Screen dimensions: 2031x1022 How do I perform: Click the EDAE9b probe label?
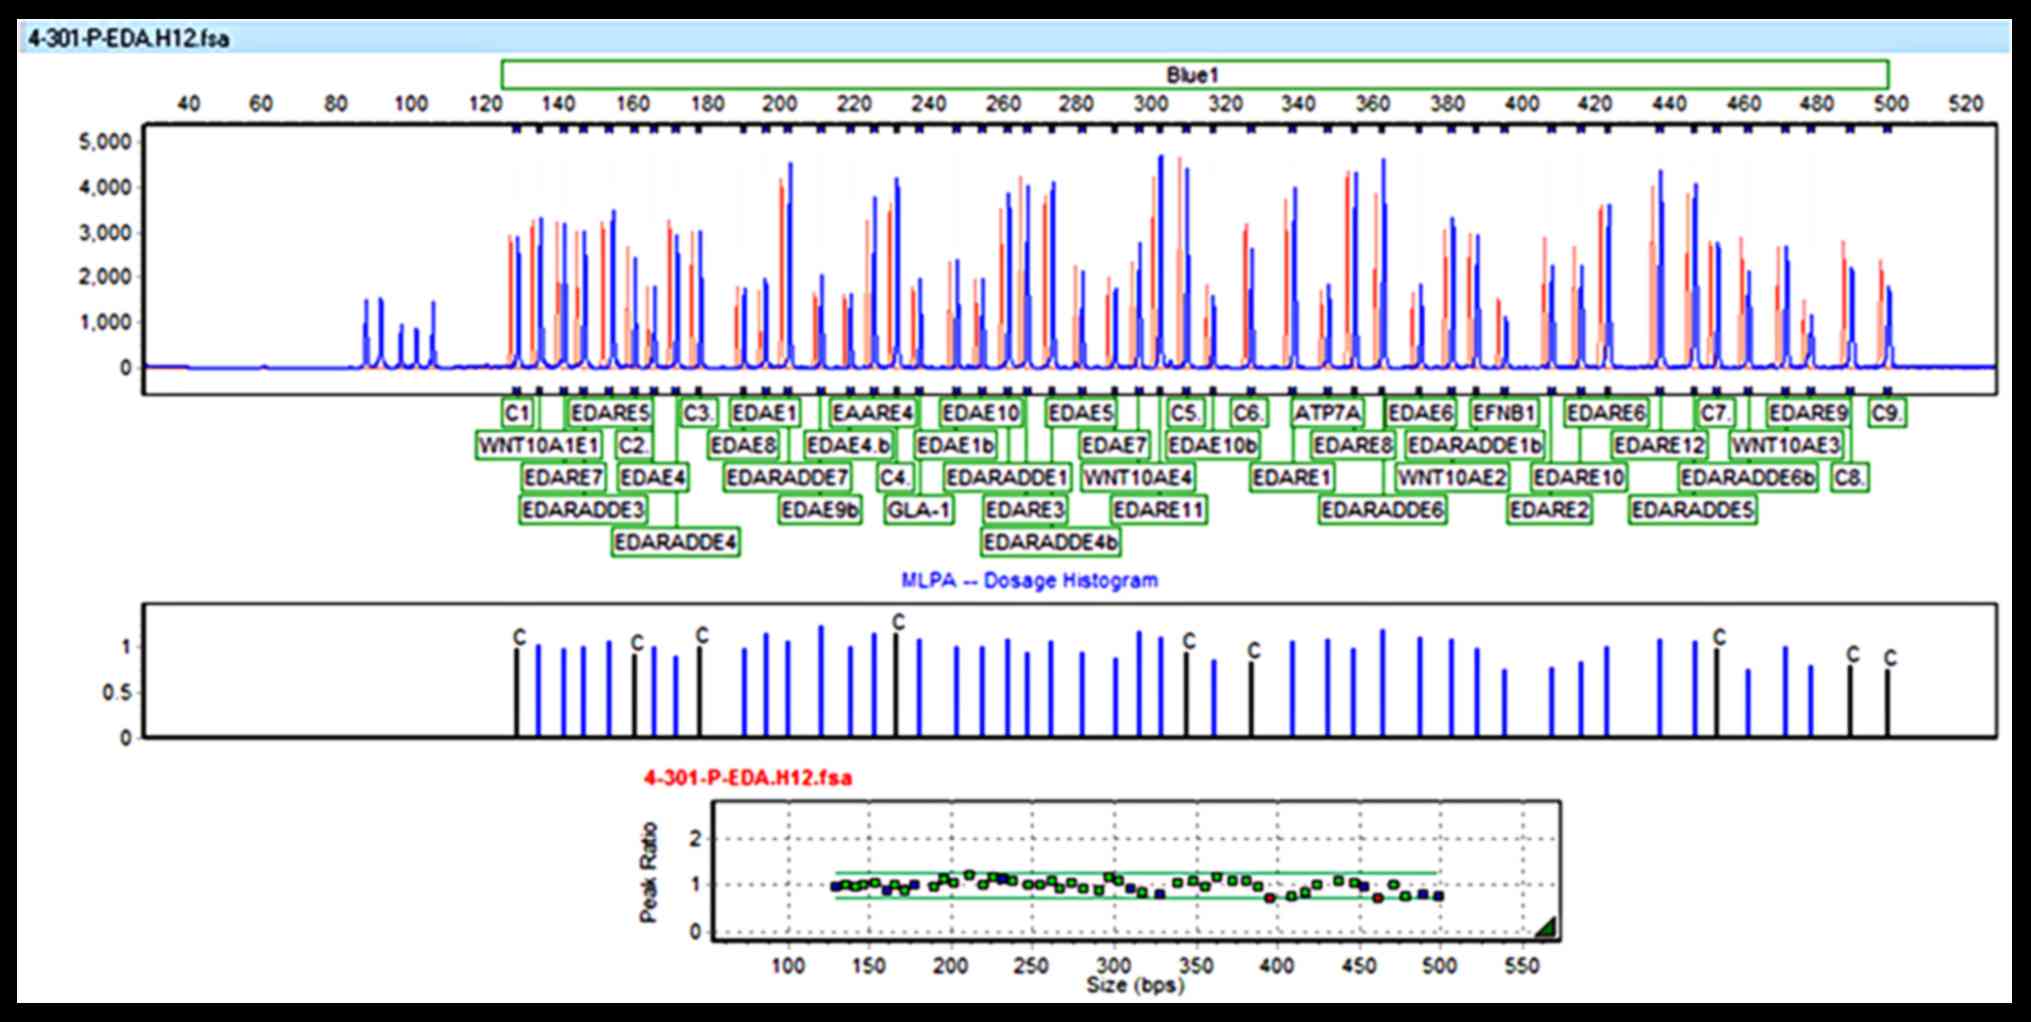(x=820, y=510)
